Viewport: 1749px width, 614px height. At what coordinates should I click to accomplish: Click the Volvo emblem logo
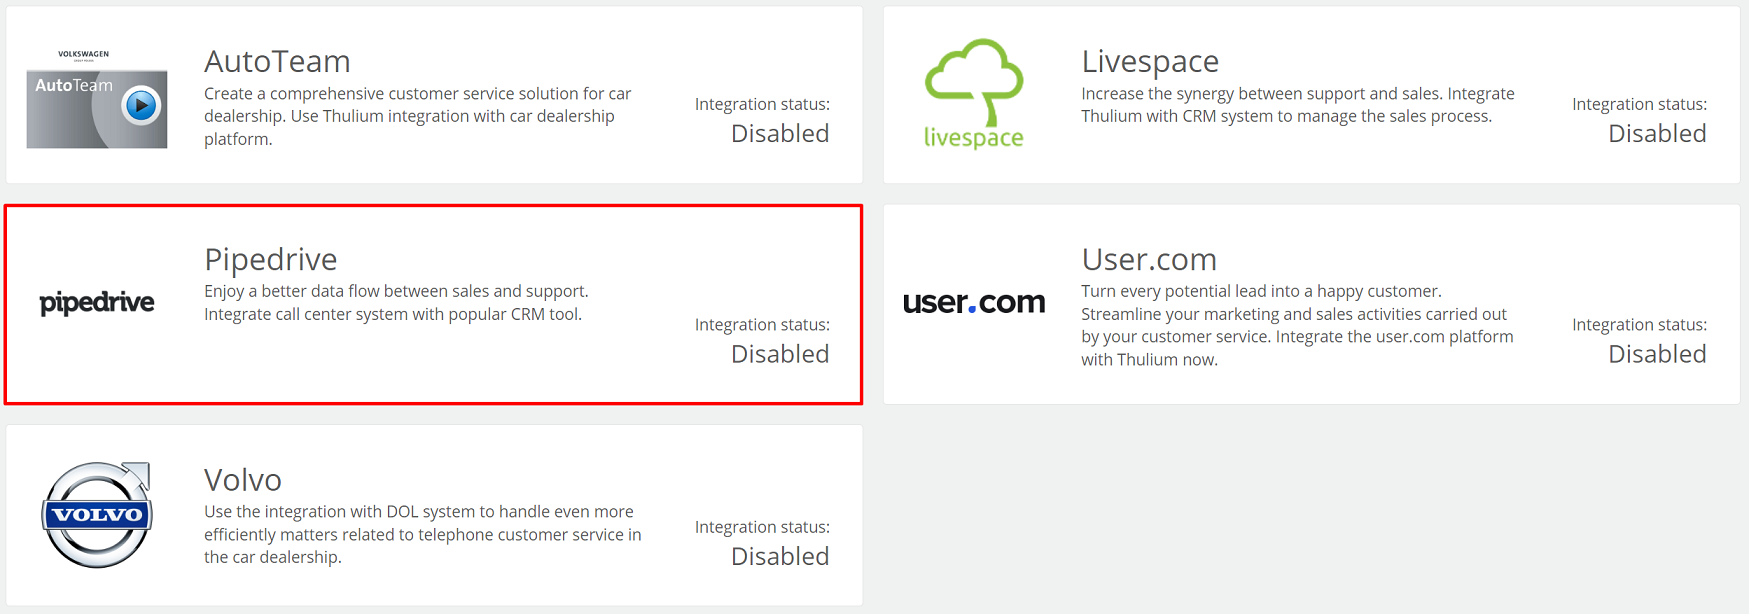point(97,514)
